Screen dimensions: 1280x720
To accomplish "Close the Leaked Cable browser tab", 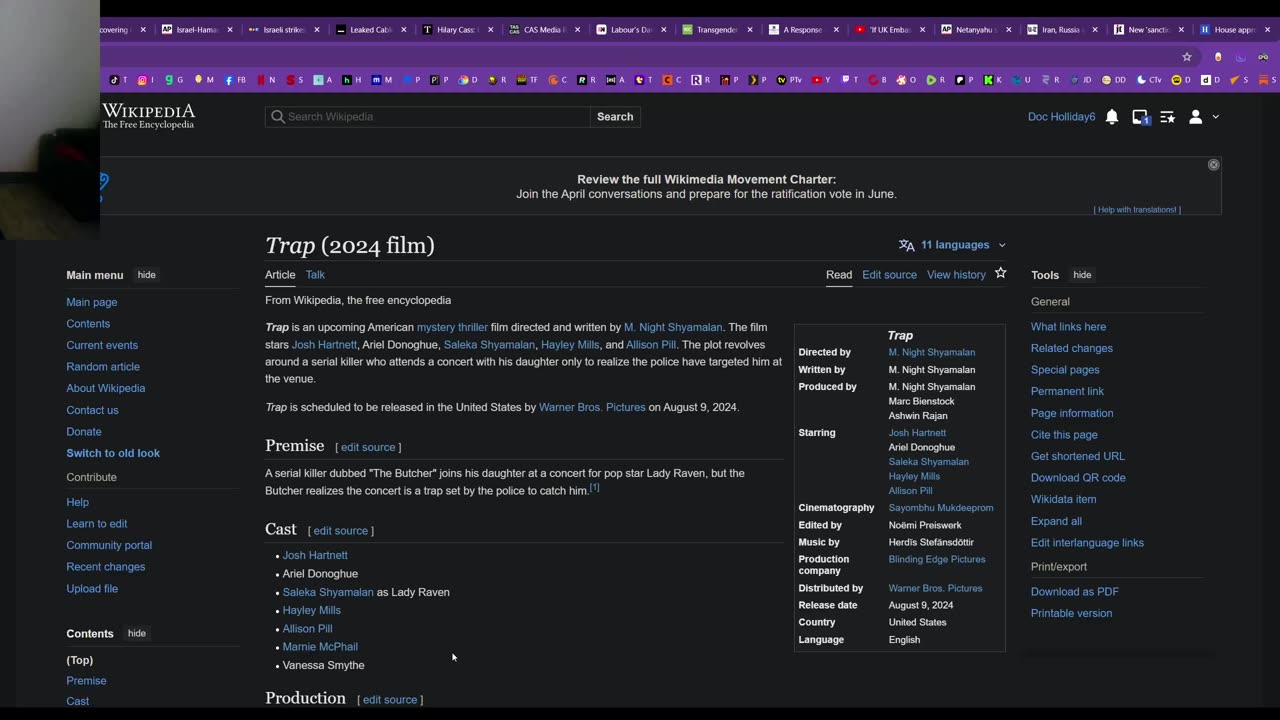I will tap(403, 30).
